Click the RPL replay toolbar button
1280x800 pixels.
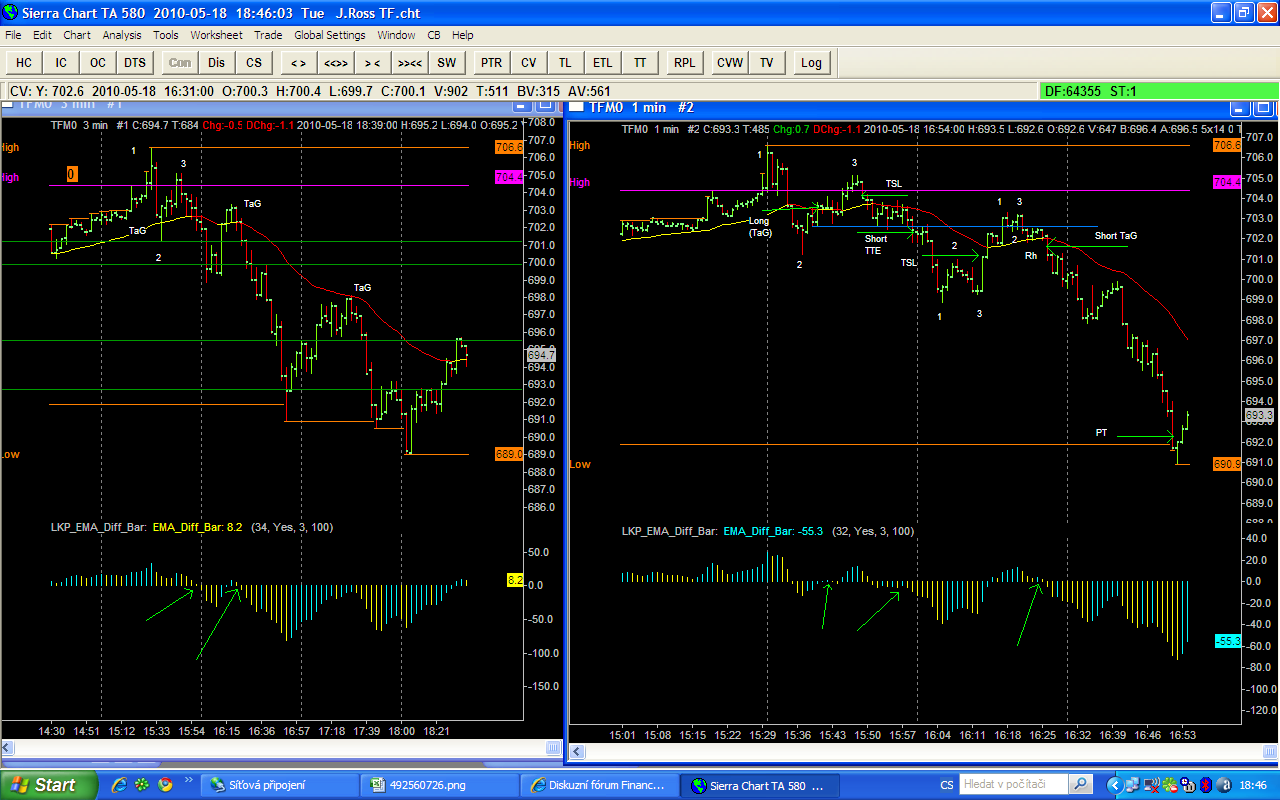684,63
